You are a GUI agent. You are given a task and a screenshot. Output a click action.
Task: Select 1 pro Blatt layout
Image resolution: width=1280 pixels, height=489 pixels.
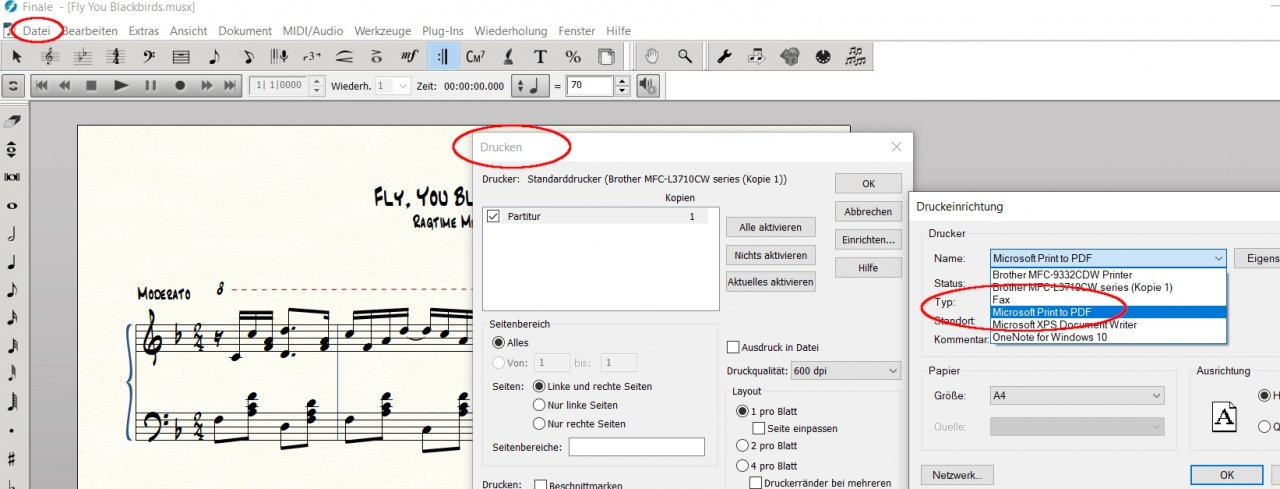tap(742, 411)
